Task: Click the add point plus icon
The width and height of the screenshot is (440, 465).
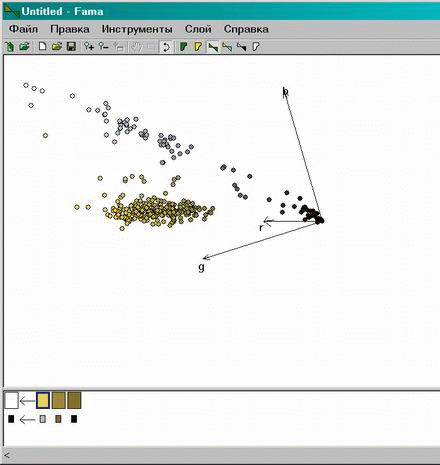Action: [89, 47]
